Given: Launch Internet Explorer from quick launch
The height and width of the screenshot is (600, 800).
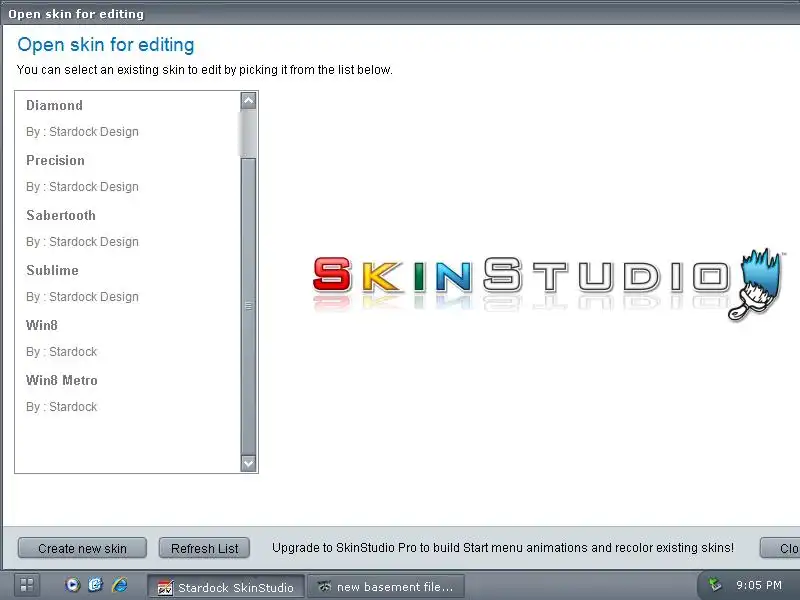Looking at the screenshot, I should pos(120,585).
